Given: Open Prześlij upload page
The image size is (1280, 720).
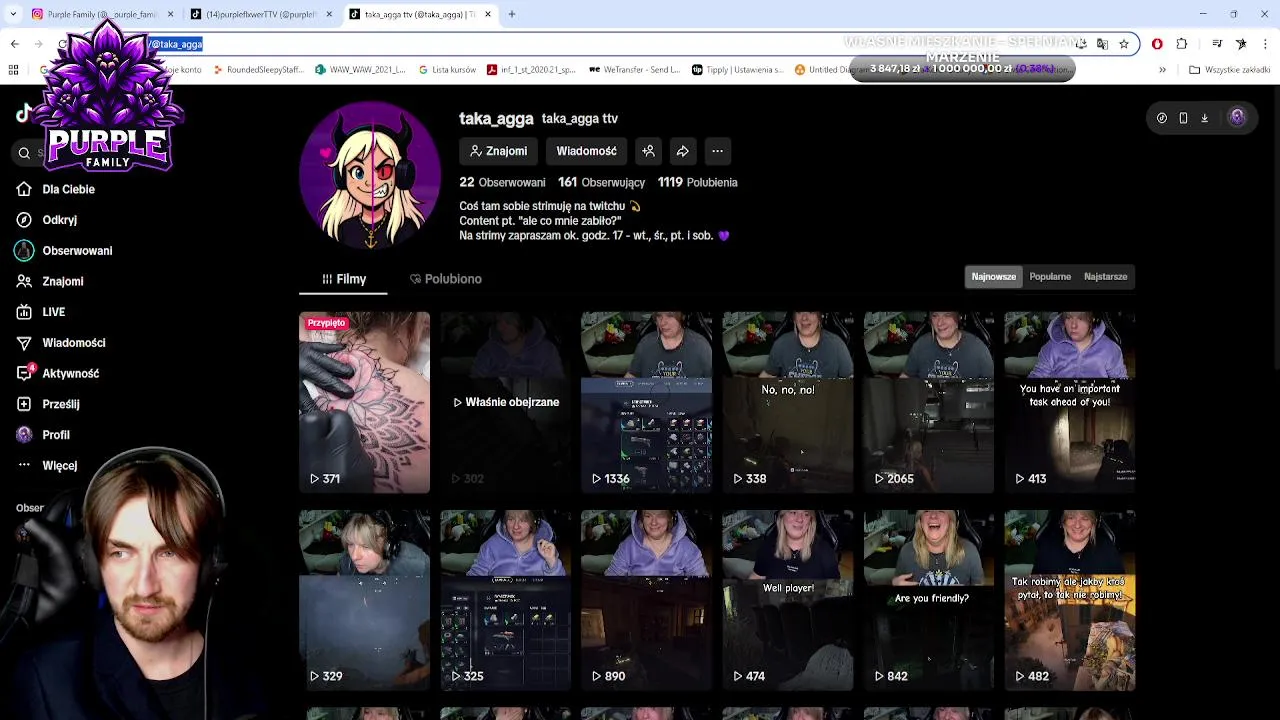Looking at the screenshot, I should pyautogui.click(x=48, y=405).
